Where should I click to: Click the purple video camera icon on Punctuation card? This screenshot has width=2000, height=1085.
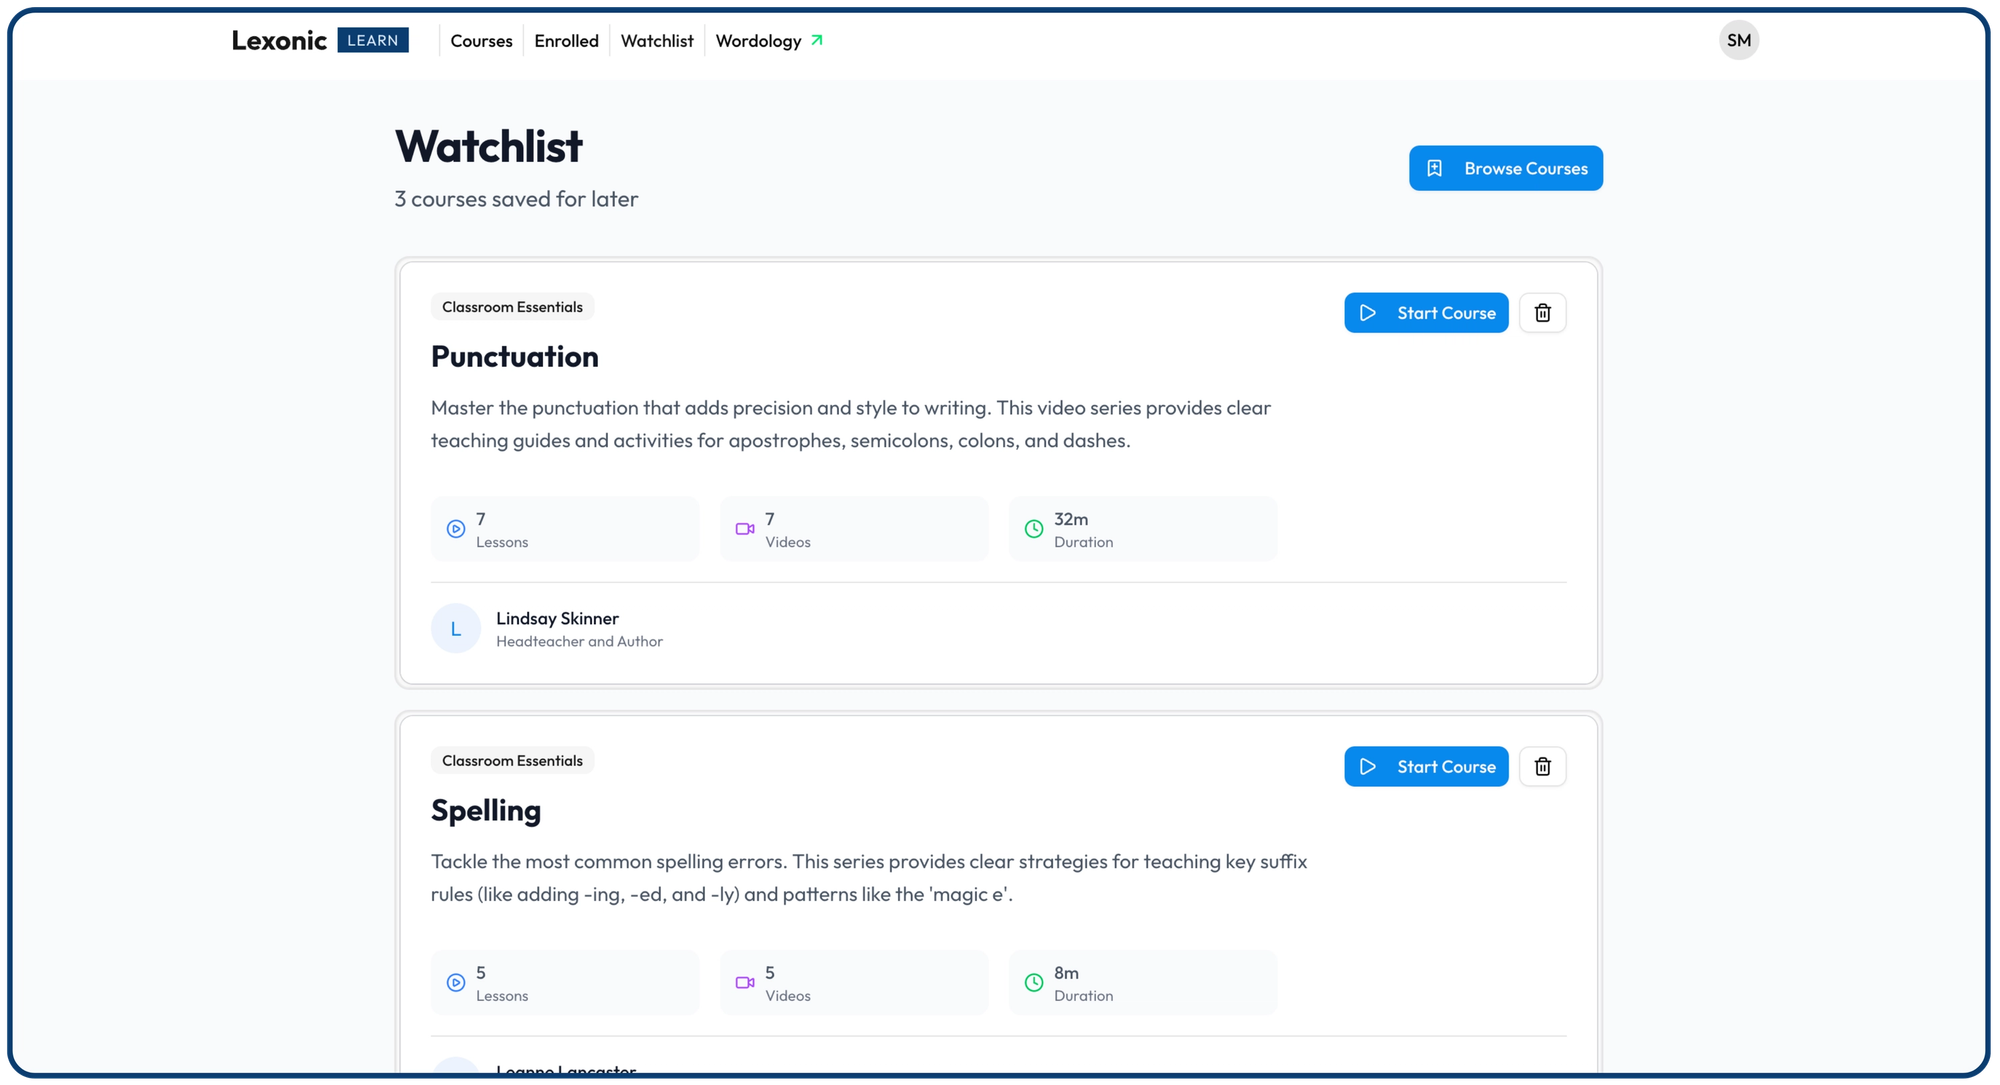pos(744,529)
